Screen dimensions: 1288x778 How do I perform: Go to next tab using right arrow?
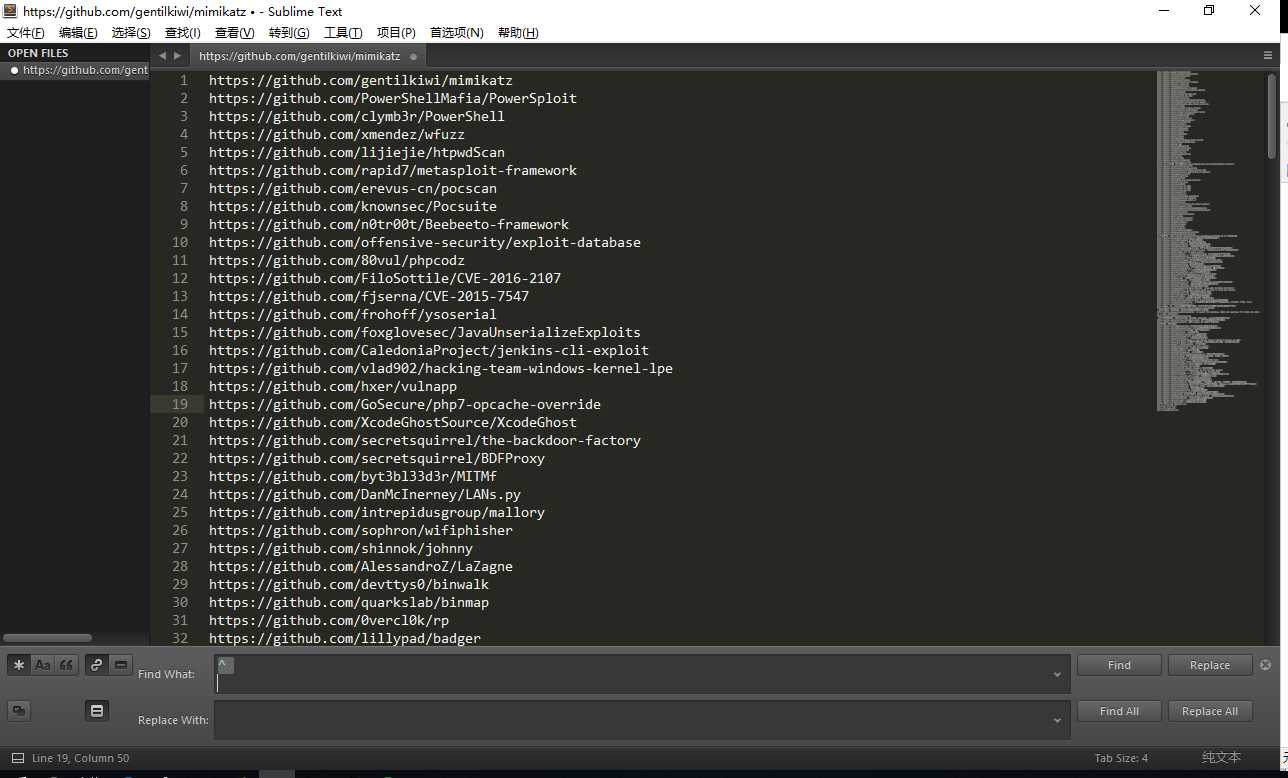(177, 56)
